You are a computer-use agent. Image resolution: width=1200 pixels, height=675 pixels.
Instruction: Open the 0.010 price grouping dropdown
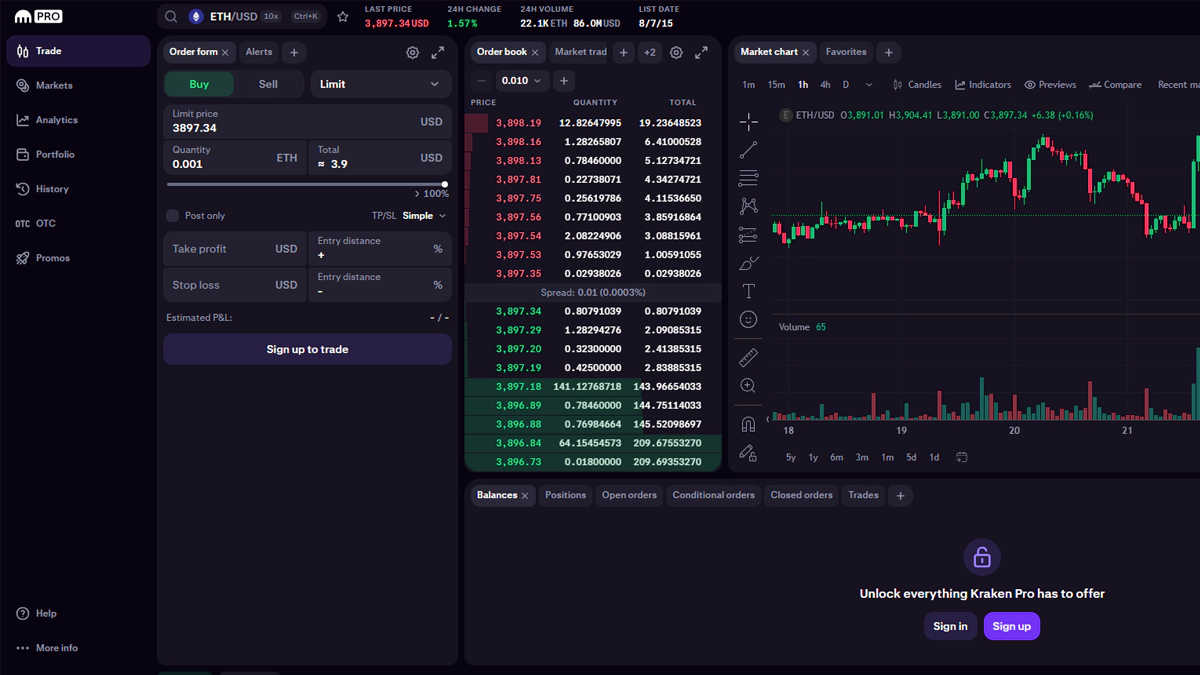click(x=523, y=81)
